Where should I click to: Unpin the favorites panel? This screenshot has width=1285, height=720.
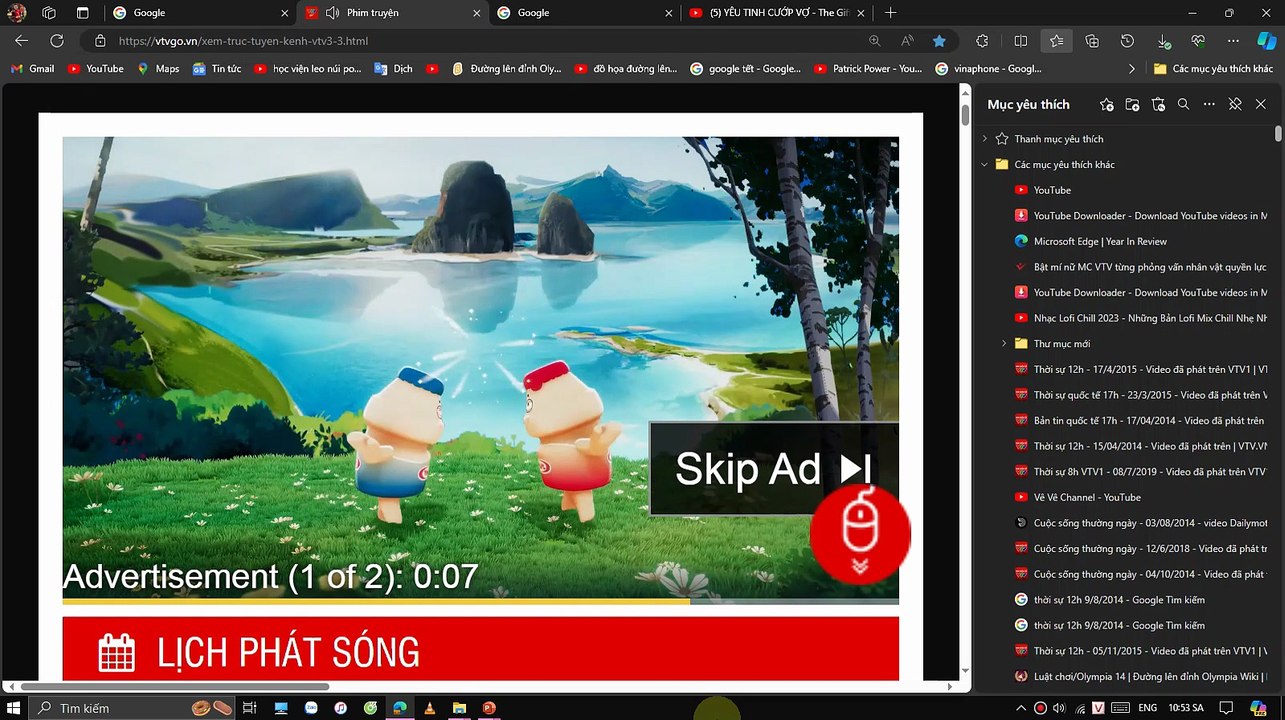click(x=1235, y=104)
